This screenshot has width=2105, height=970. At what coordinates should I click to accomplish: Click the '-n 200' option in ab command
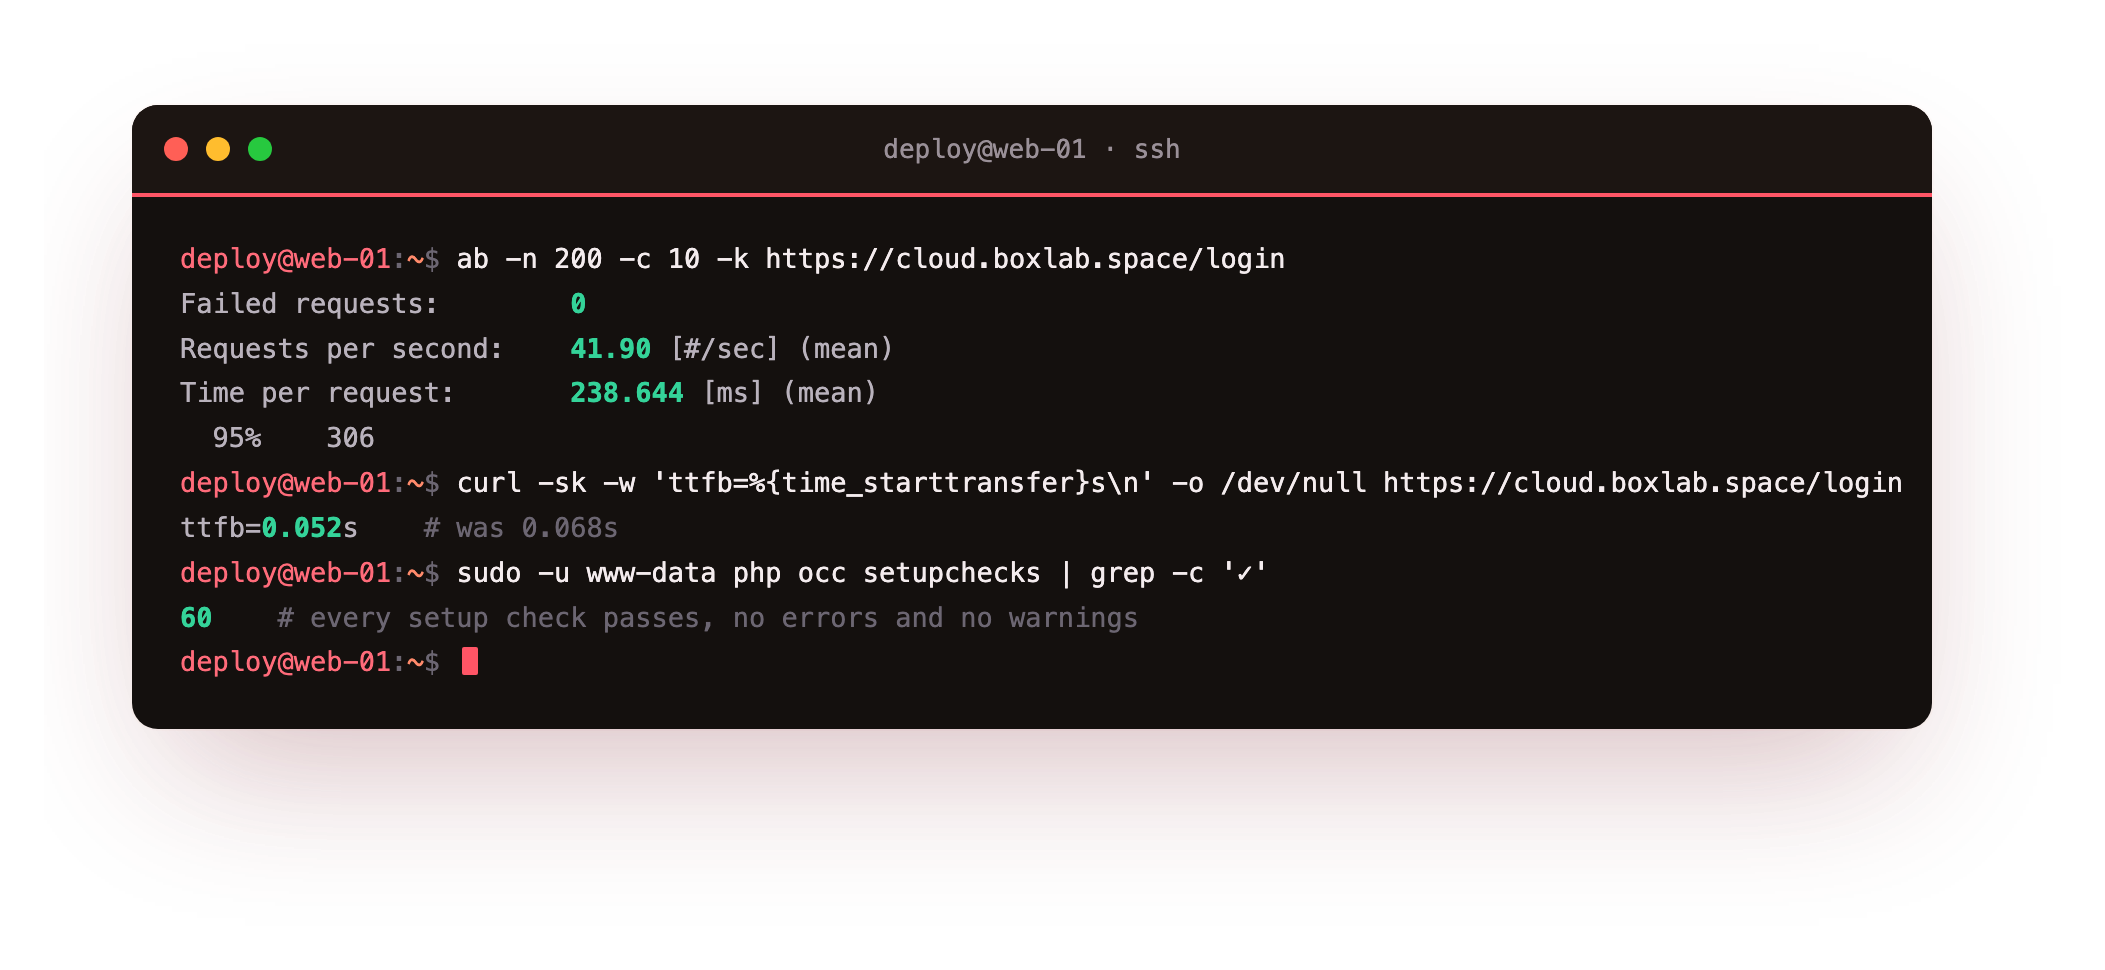coord(554,259)
